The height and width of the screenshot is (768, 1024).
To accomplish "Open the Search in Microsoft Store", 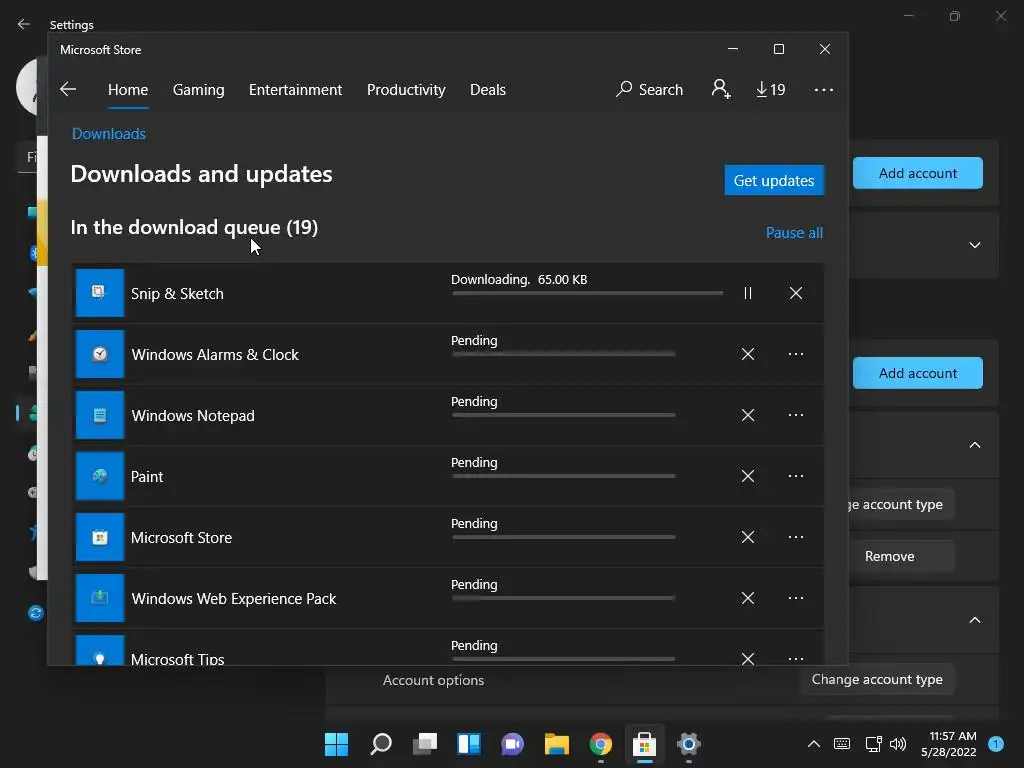I will coord(649,89).
